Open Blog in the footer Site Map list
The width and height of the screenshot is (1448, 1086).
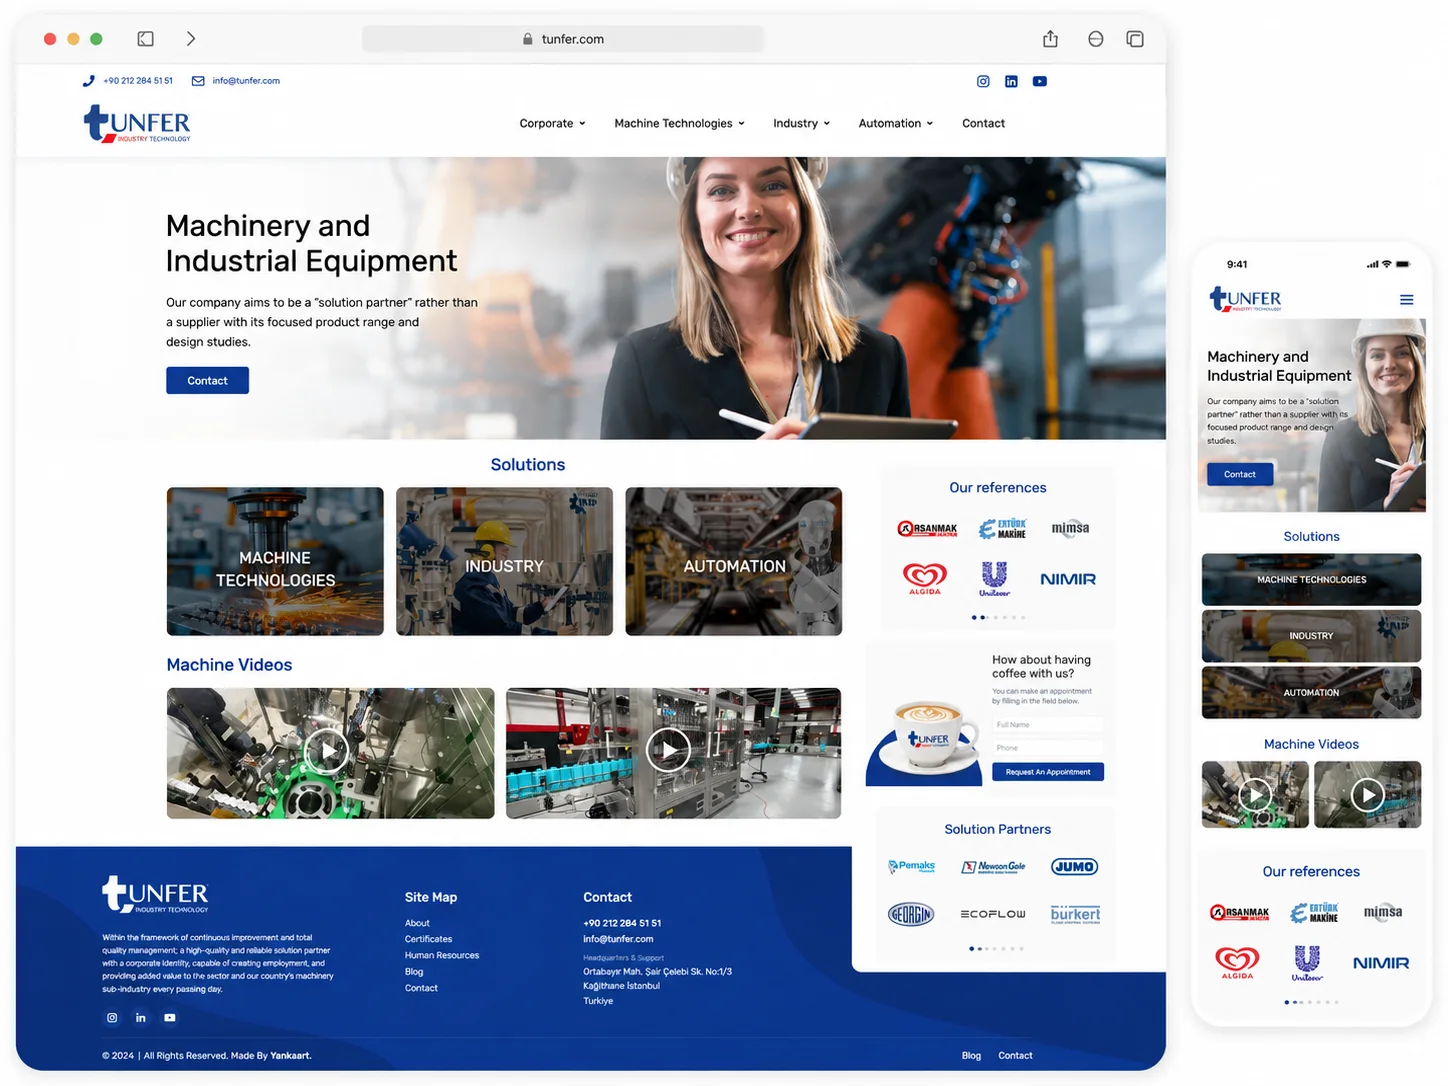[x=414, y=972]
